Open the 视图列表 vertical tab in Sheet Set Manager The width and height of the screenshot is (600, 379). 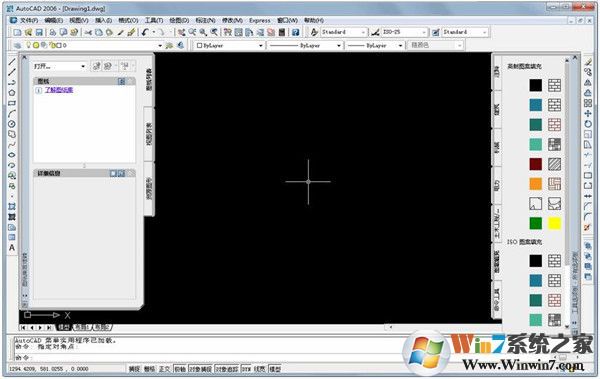tap(149, 134)
